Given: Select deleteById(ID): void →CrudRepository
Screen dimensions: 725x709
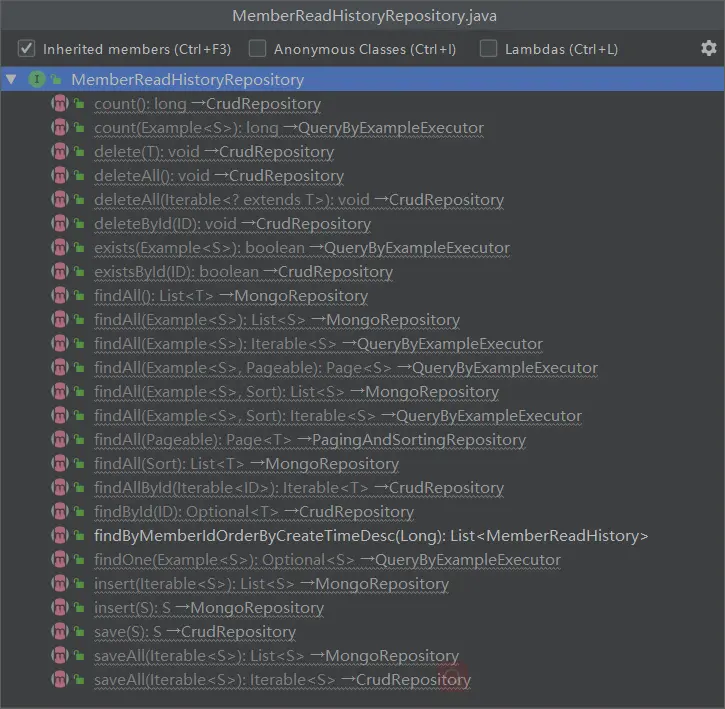Looking at the screenshot, I should (233, 223).
